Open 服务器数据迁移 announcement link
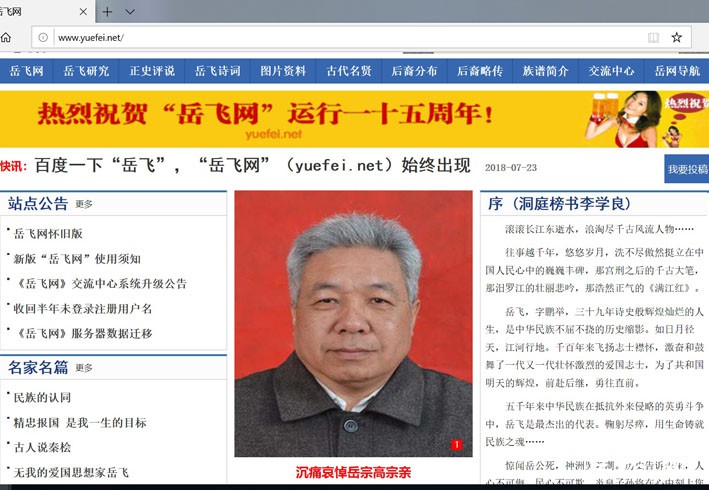The image size is (709, 490). (x=83, y=334)
